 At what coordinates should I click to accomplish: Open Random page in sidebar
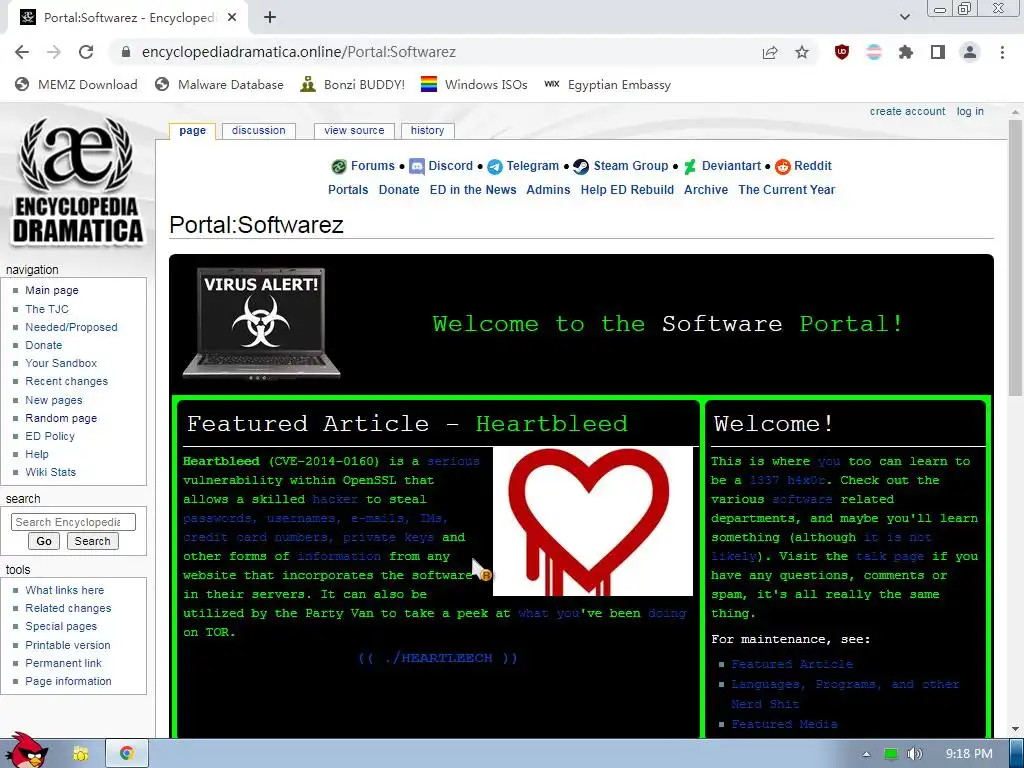point(61,418)
